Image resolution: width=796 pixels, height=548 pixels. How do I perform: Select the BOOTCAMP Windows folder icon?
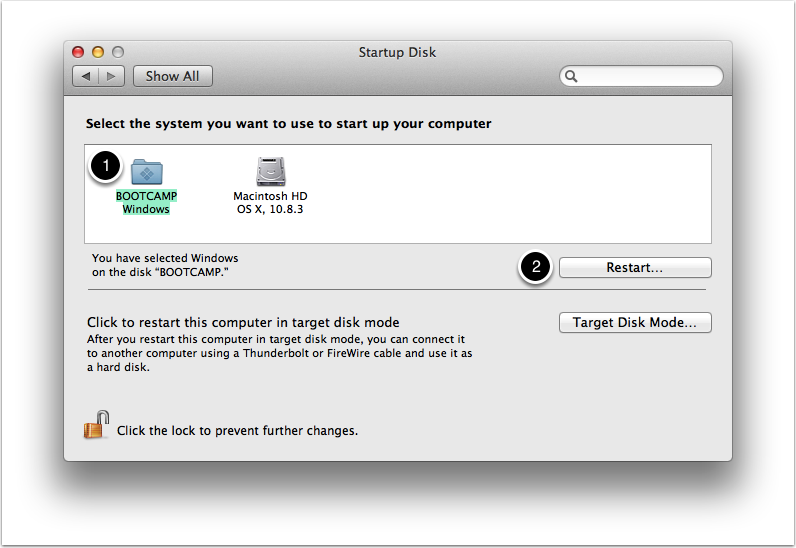(147, 171)
